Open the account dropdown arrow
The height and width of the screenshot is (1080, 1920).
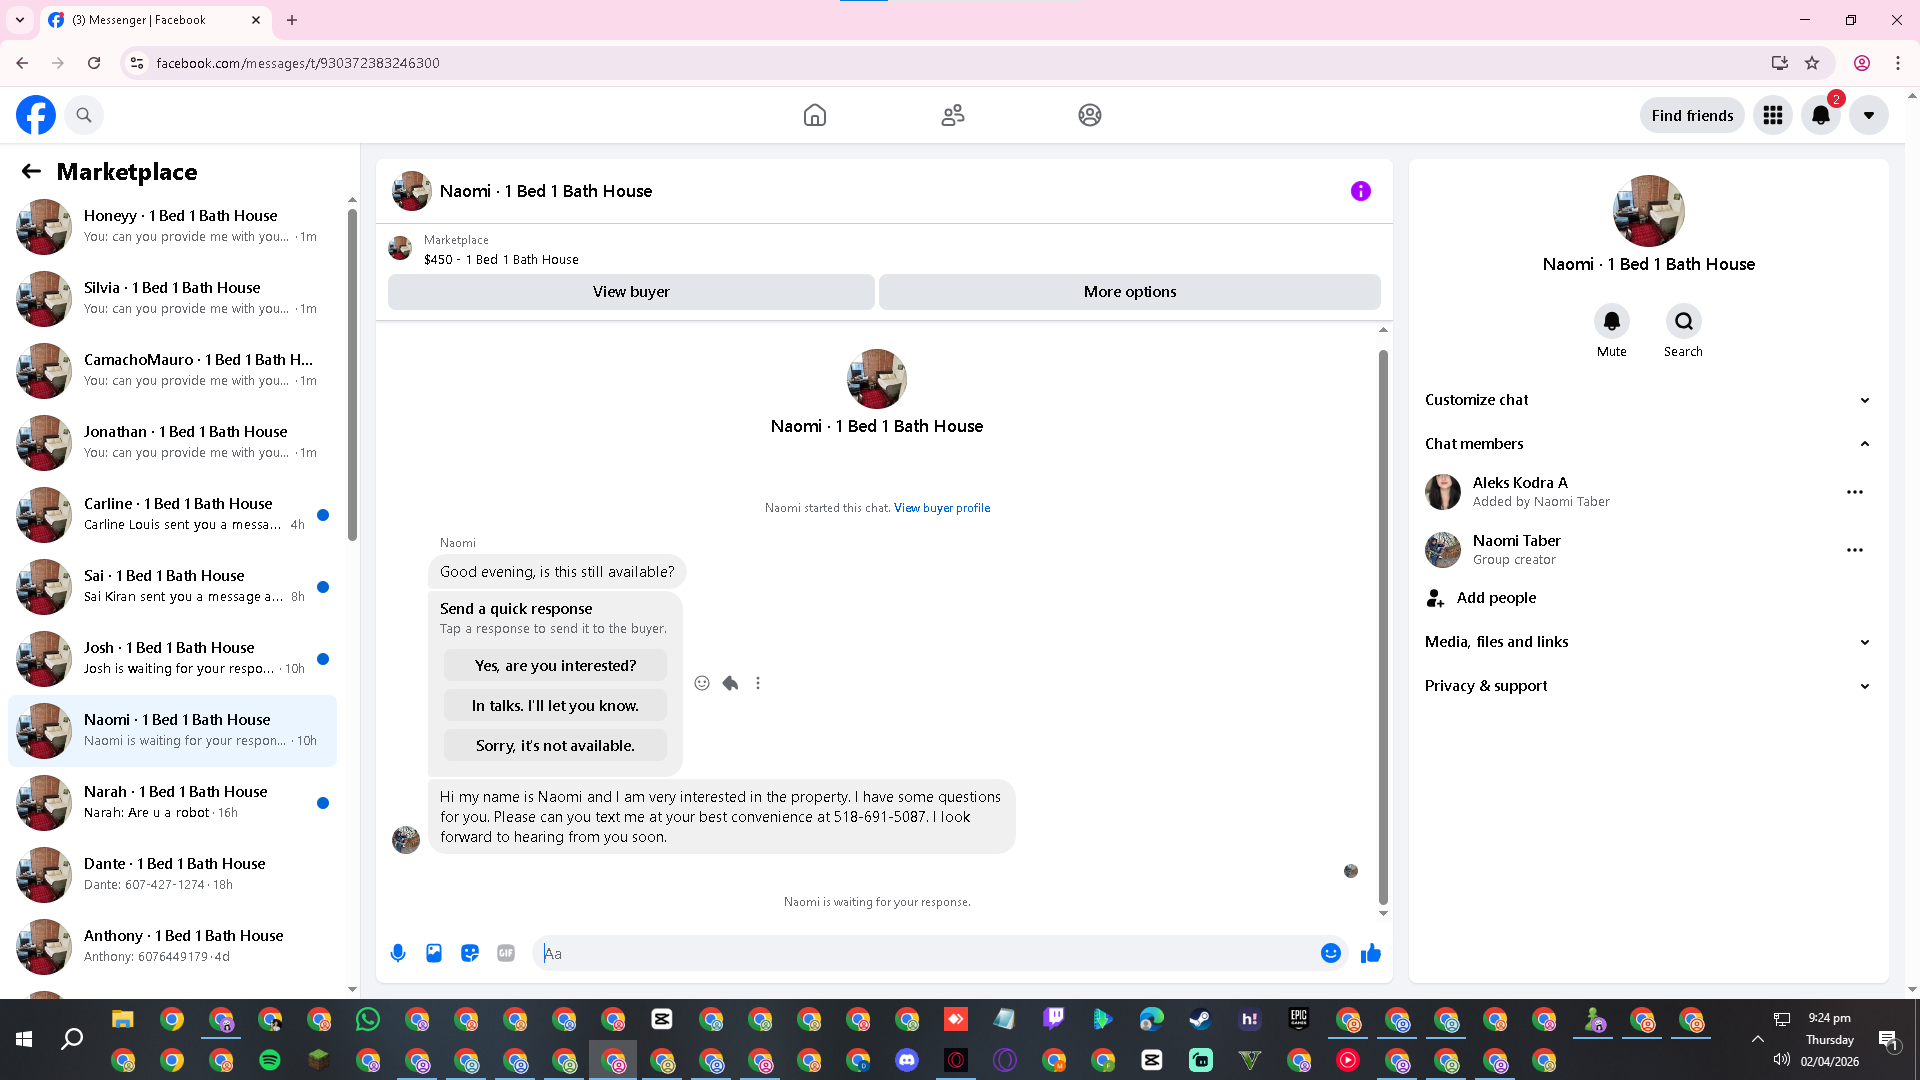pos(1869,115)
